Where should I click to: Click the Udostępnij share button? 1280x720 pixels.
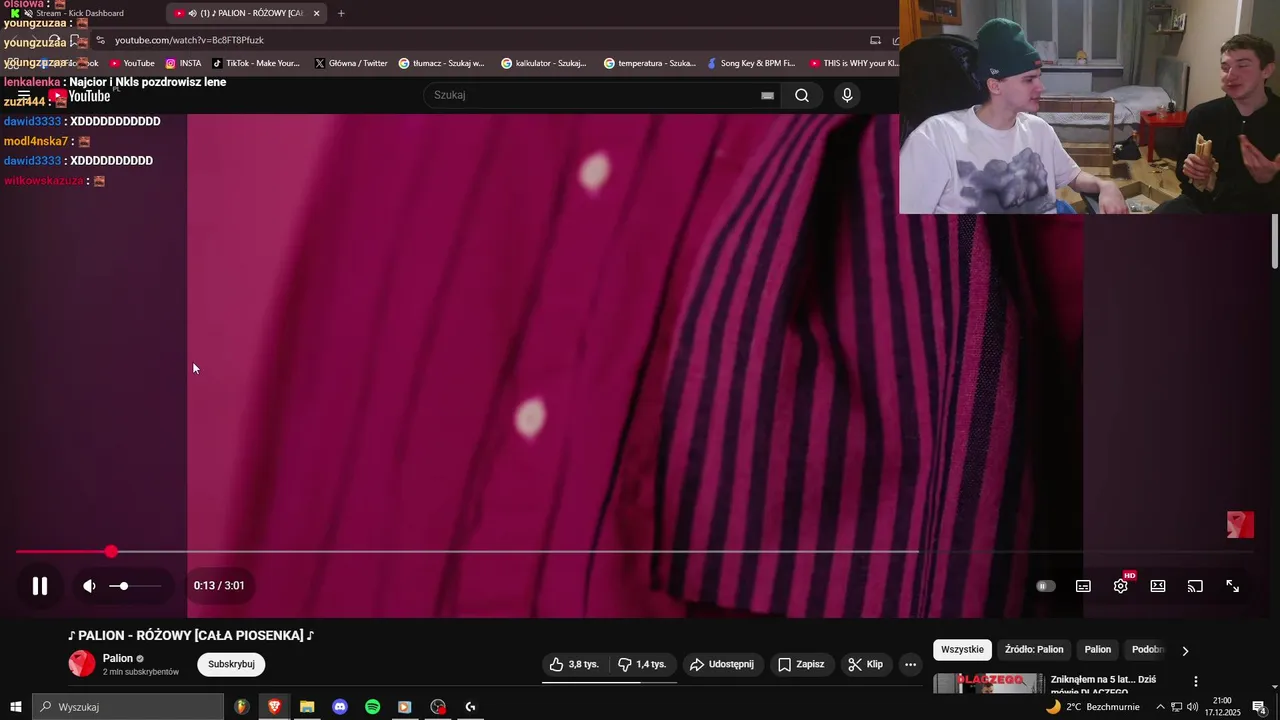pos(722,664)
